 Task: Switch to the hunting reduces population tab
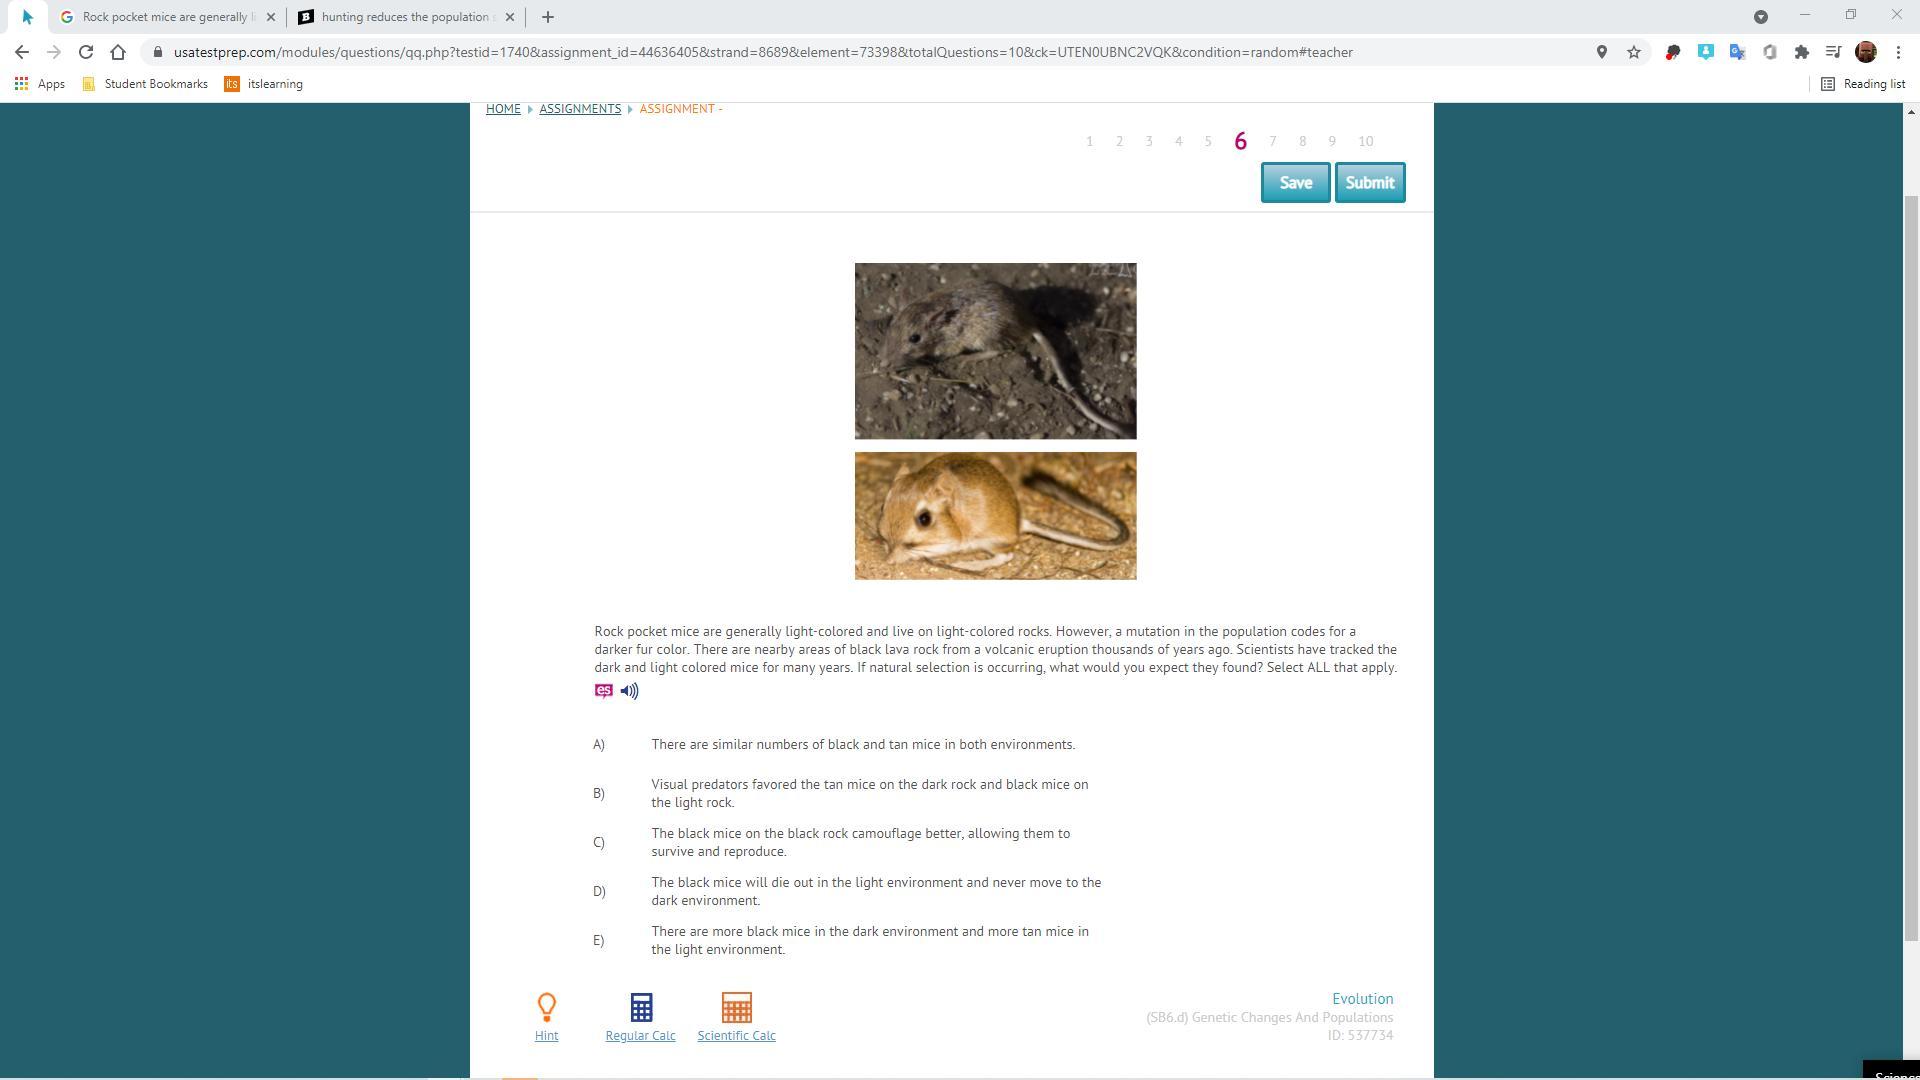click(407, 17)
